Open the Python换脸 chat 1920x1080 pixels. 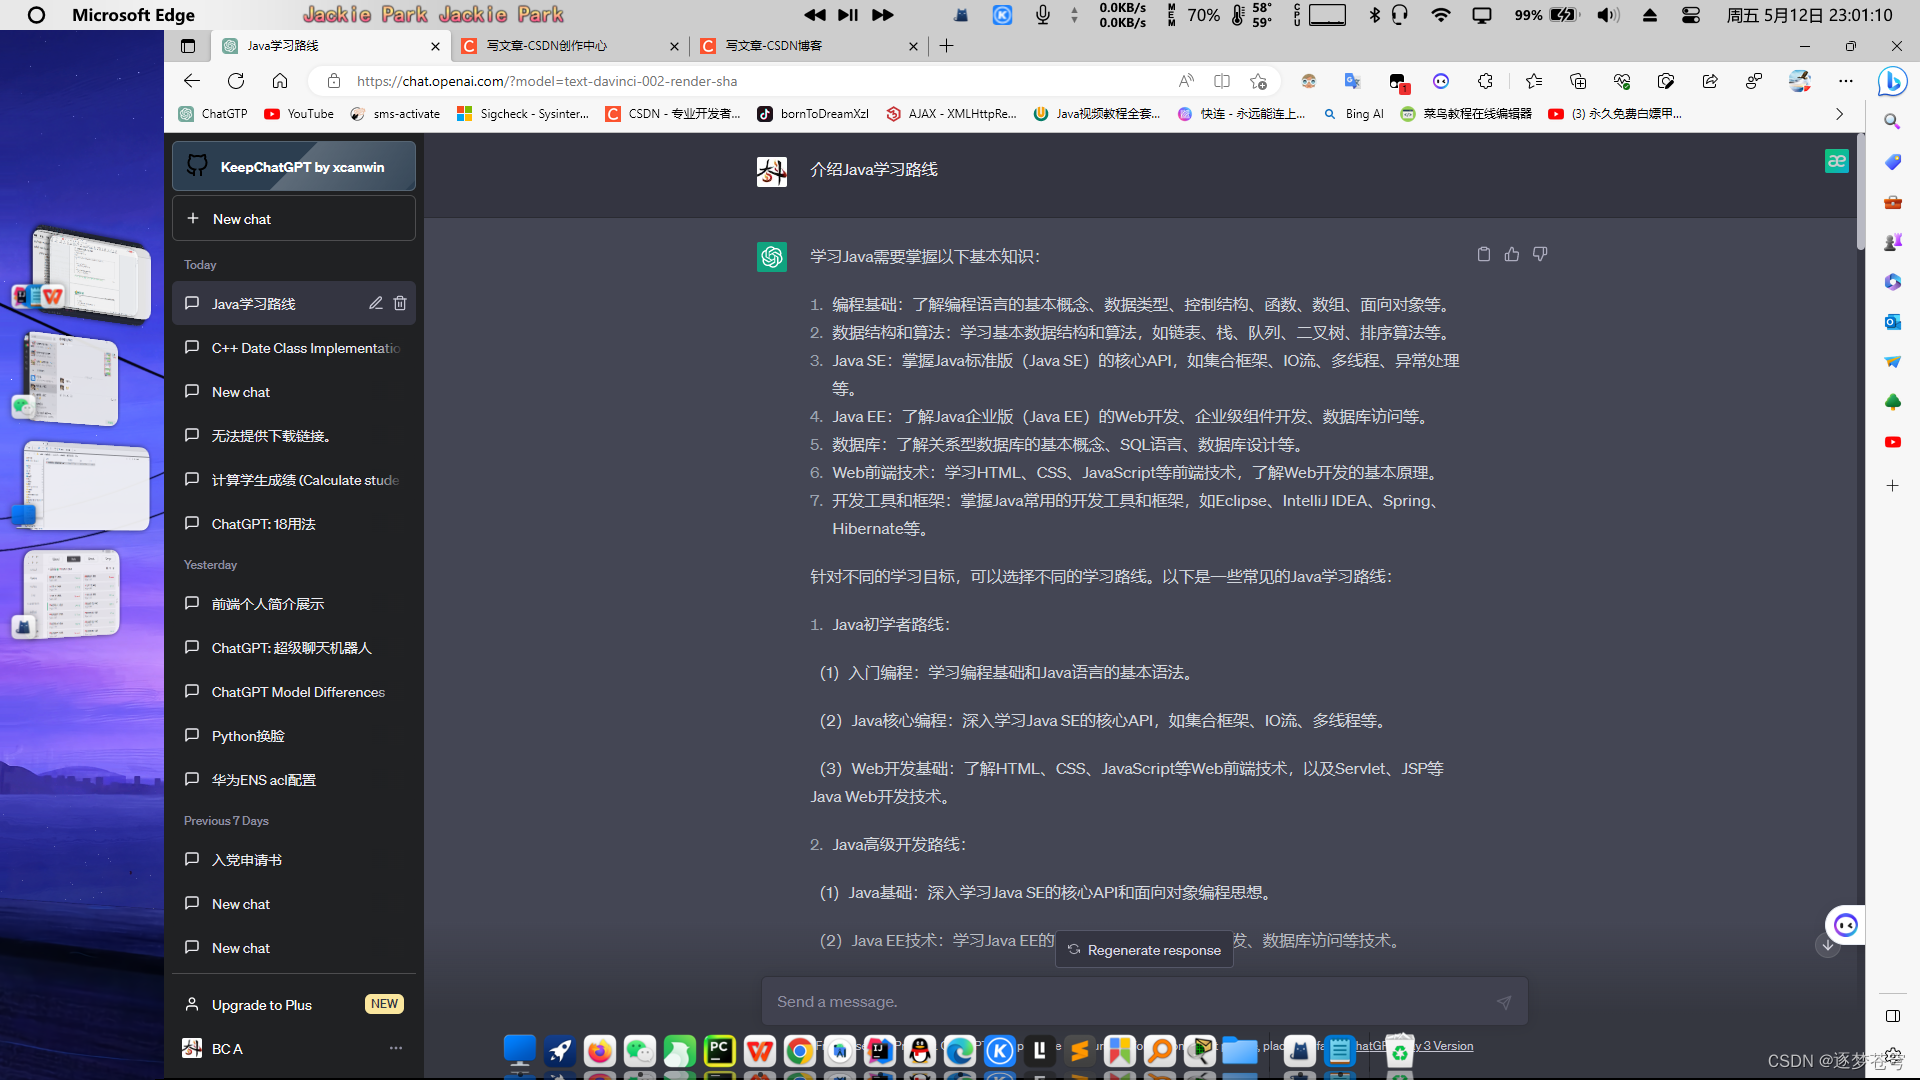click(x=294, y=735)
